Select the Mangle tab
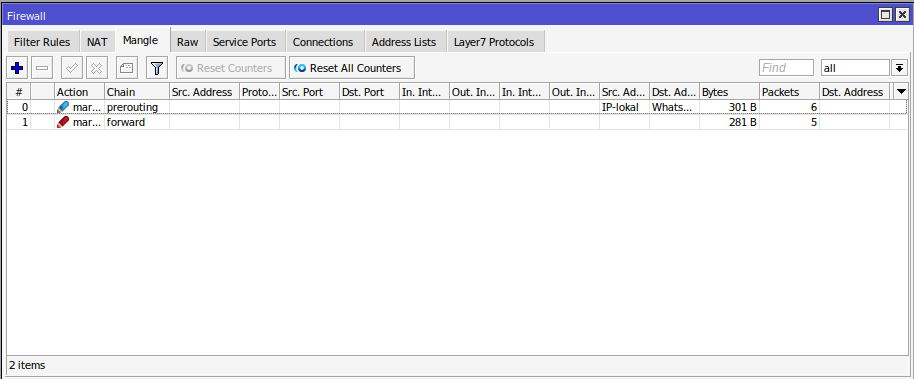The width and height of the screenshot is (914, 379). (x=140, y=41)
